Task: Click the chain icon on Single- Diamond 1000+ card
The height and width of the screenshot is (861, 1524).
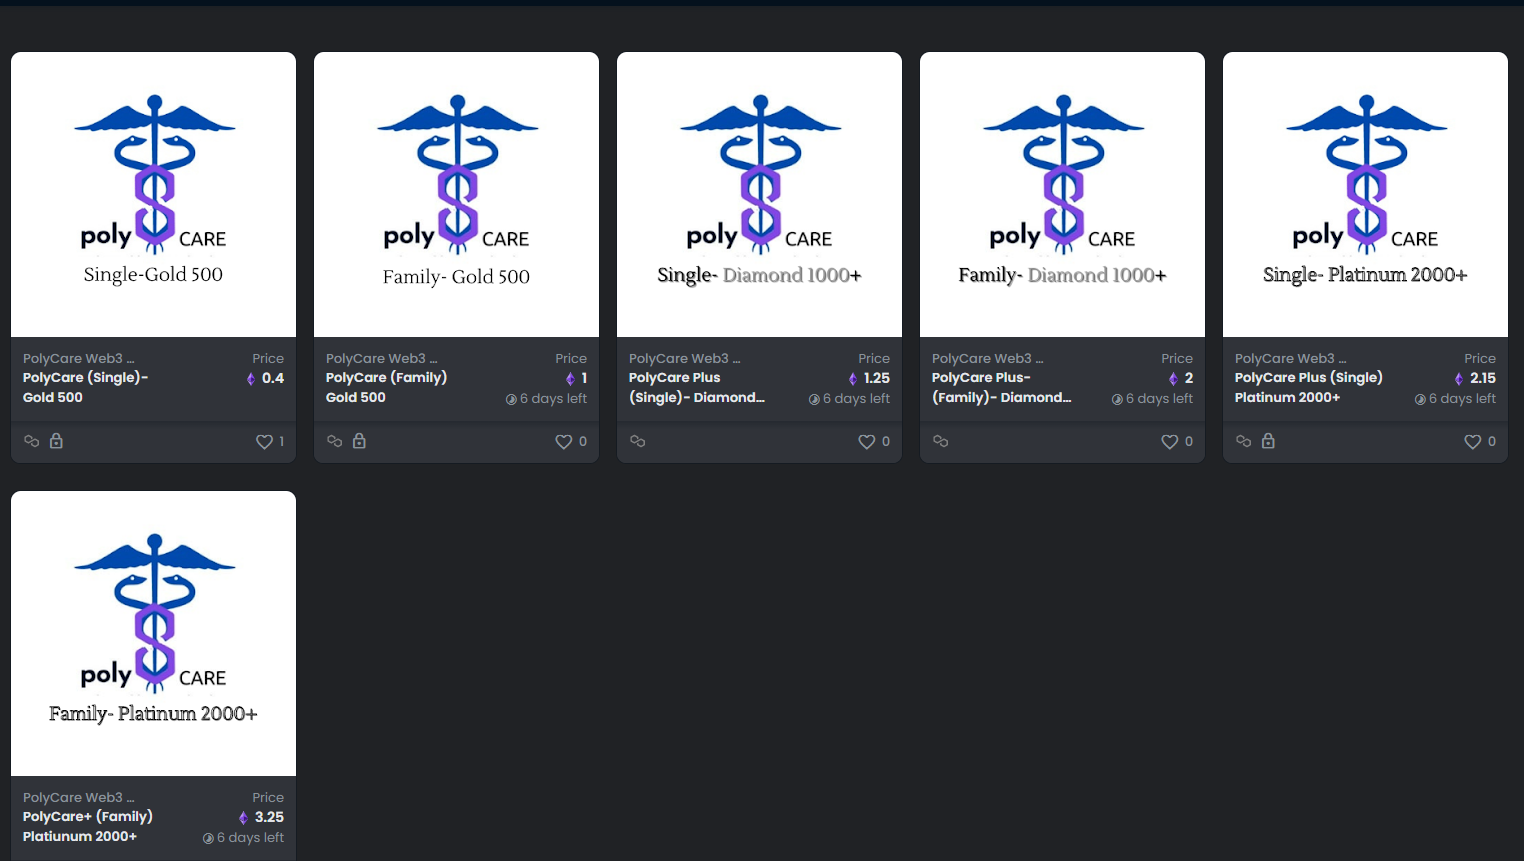Action: pos(637,440)
